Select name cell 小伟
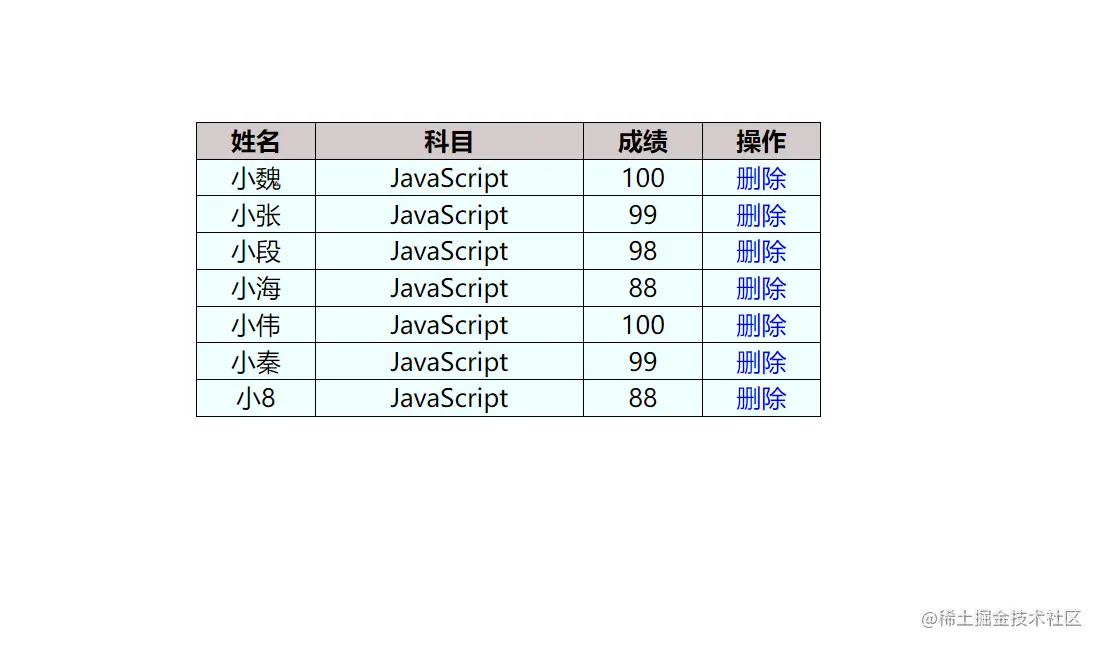Screen dimensions: 1101x648 tap(256, 325)
